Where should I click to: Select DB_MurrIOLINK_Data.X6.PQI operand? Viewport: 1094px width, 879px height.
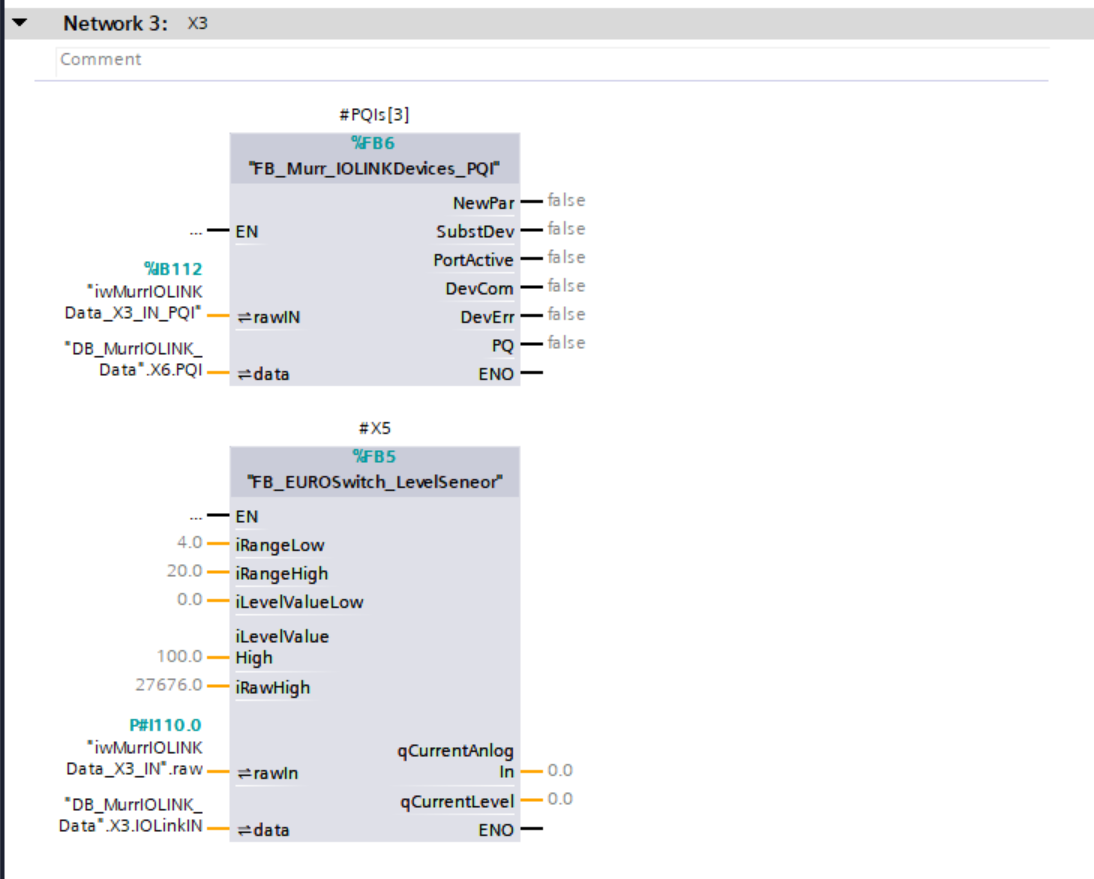[x=133, y=359]
